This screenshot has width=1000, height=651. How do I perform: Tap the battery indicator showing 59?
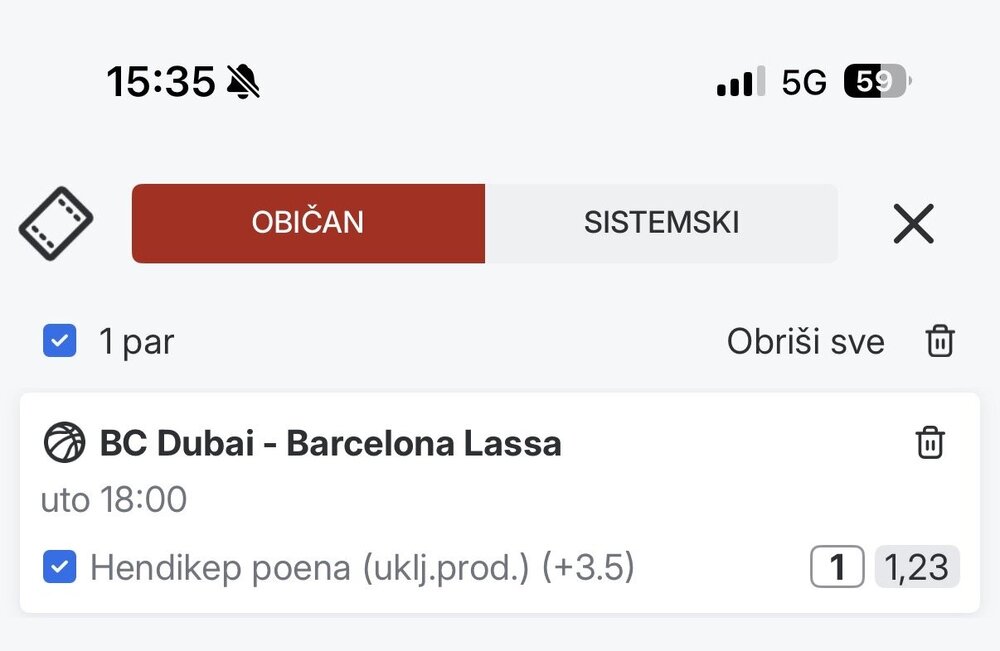point(877,81)
